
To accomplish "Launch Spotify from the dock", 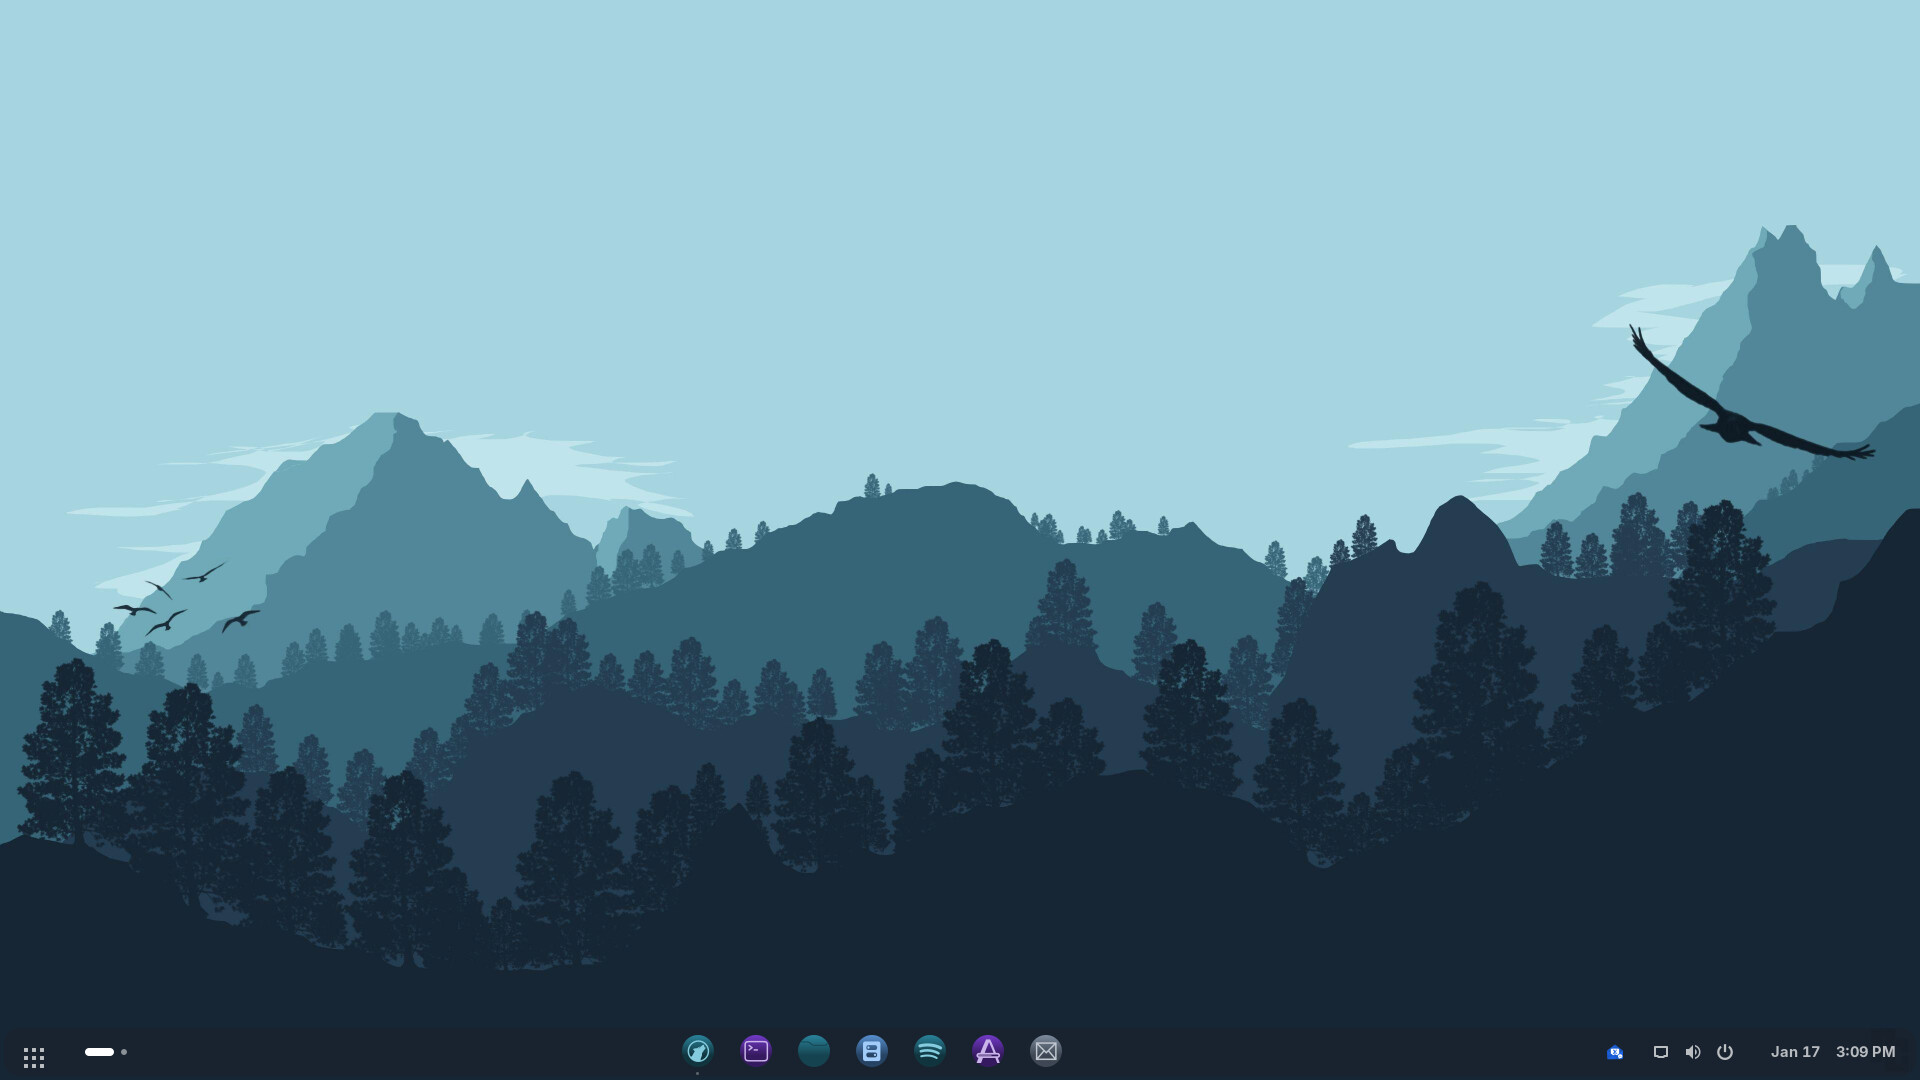I will (x=930, y=1050).
